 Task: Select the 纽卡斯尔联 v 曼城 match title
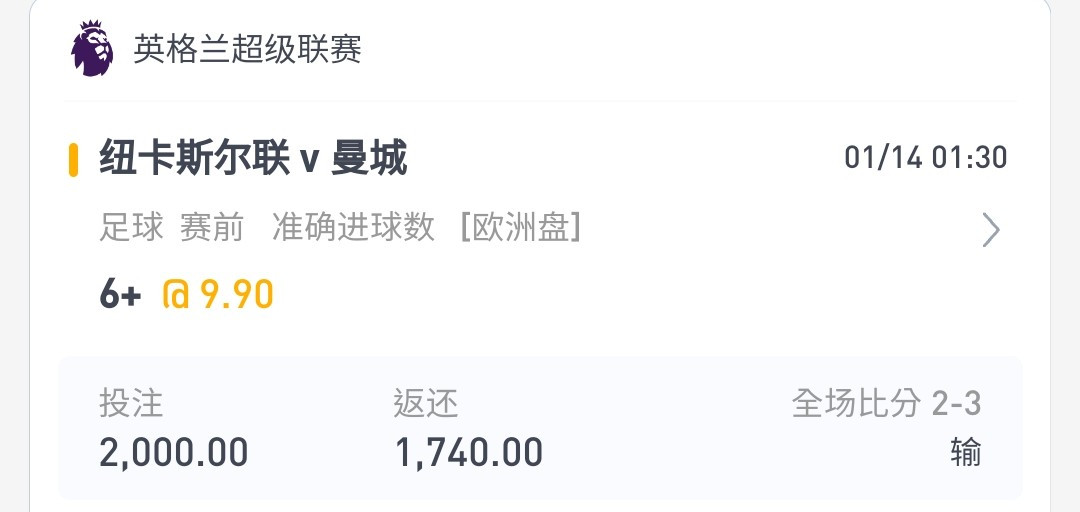click(253, 158)
